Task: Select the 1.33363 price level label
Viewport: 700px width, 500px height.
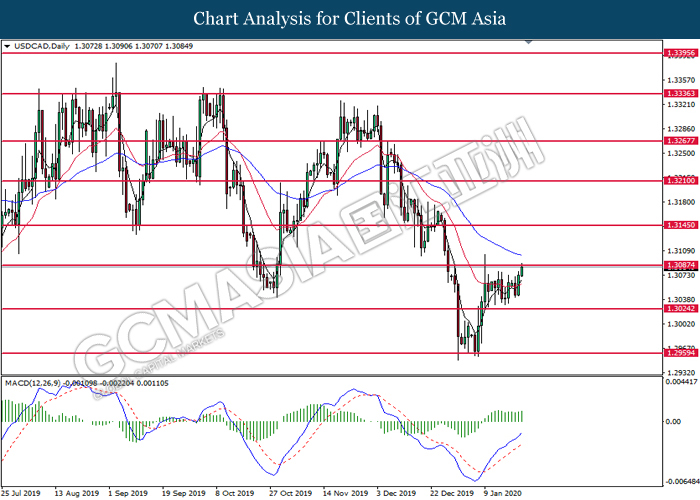Action: coord(680,93)
